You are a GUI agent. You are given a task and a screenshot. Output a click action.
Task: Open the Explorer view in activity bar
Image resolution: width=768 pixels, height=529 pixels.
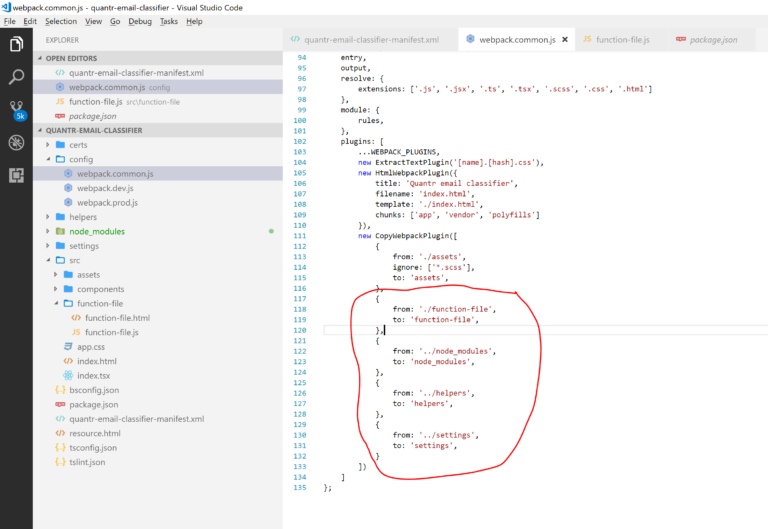(16, 44)
